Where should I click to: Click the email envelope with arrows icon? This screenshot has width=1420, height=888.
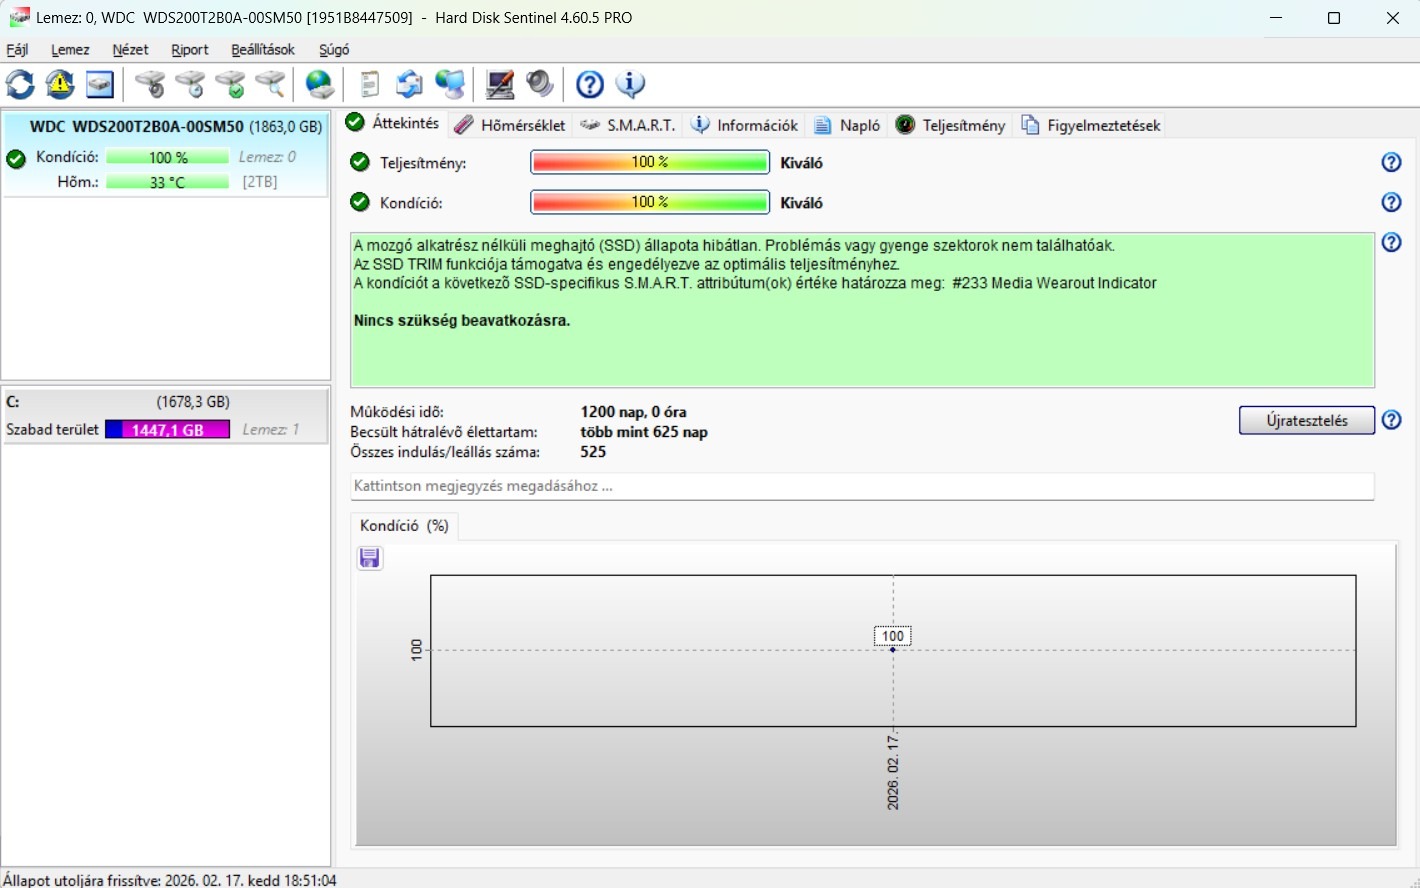[x=409, y=85]
